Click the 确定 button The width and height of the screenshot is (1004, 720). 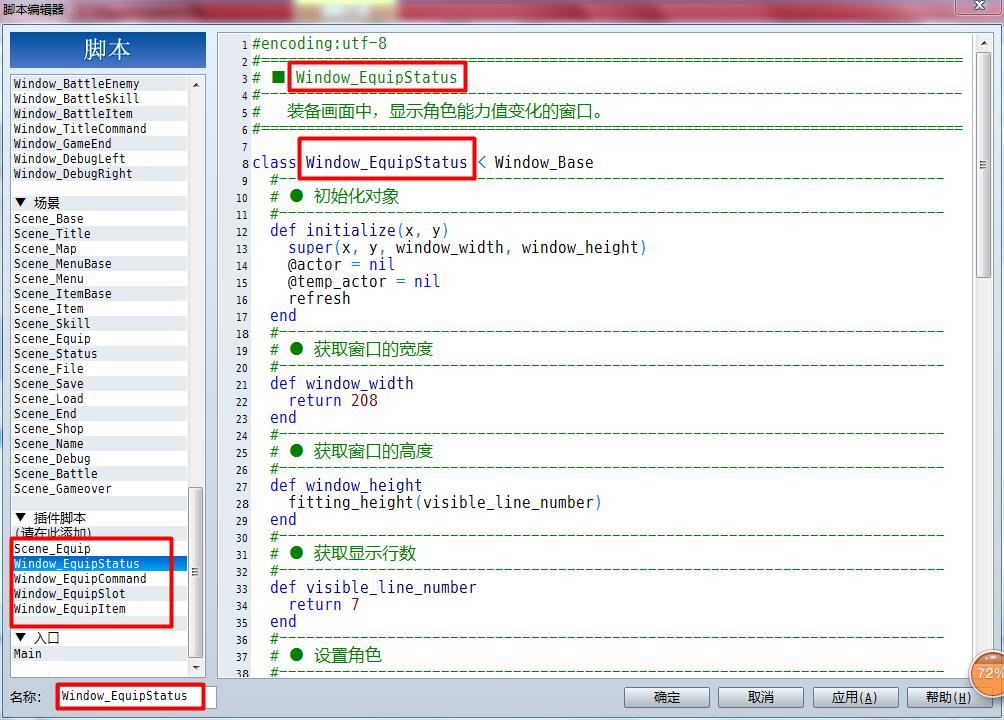tap(667, 697)
